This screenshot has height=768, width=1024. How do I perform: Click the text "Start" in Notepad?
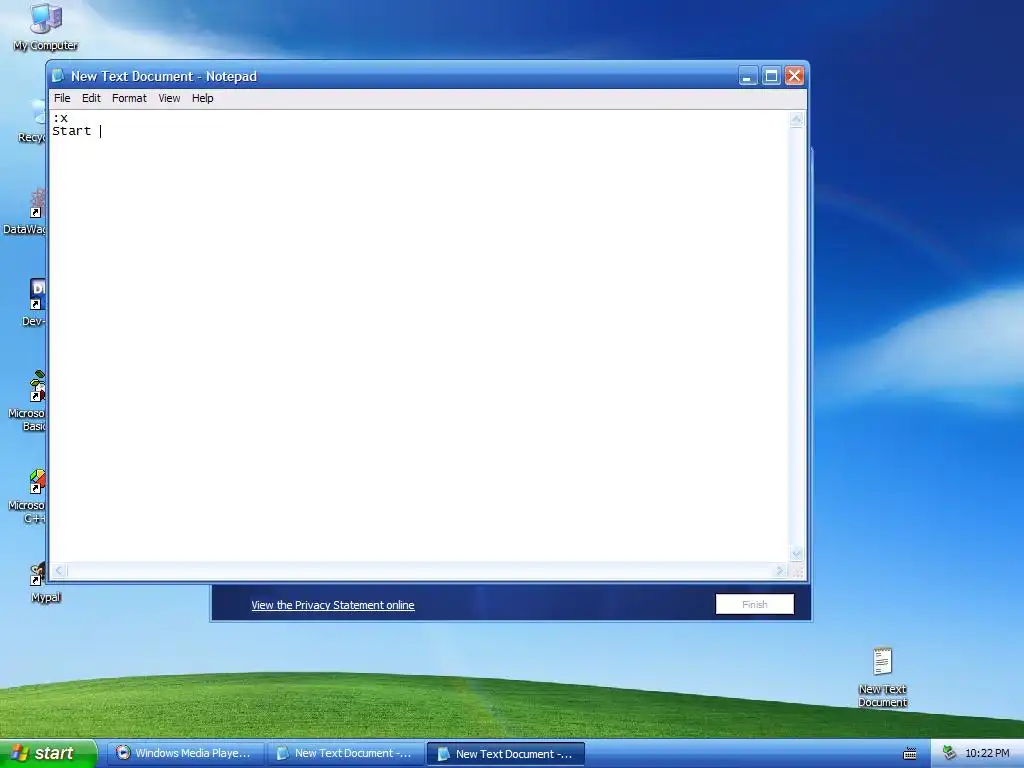[72, 131]
